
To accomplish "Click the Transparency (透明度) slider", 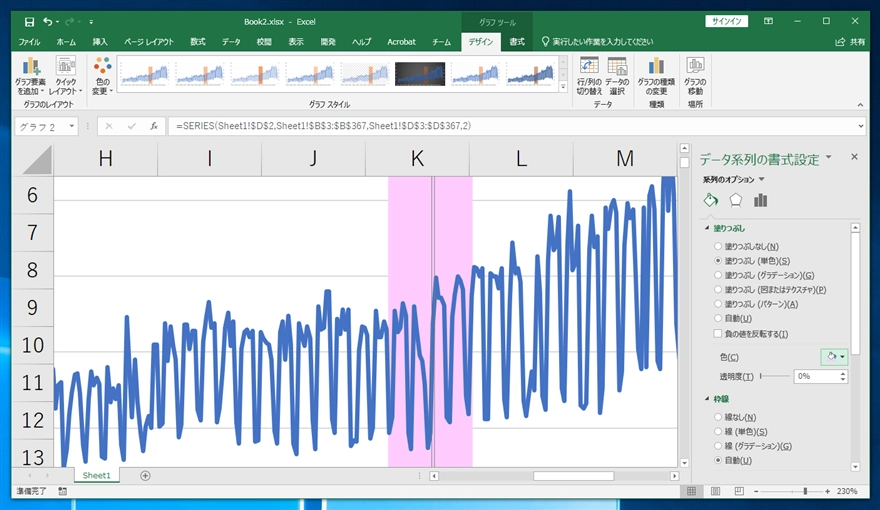I will [774, 376].
